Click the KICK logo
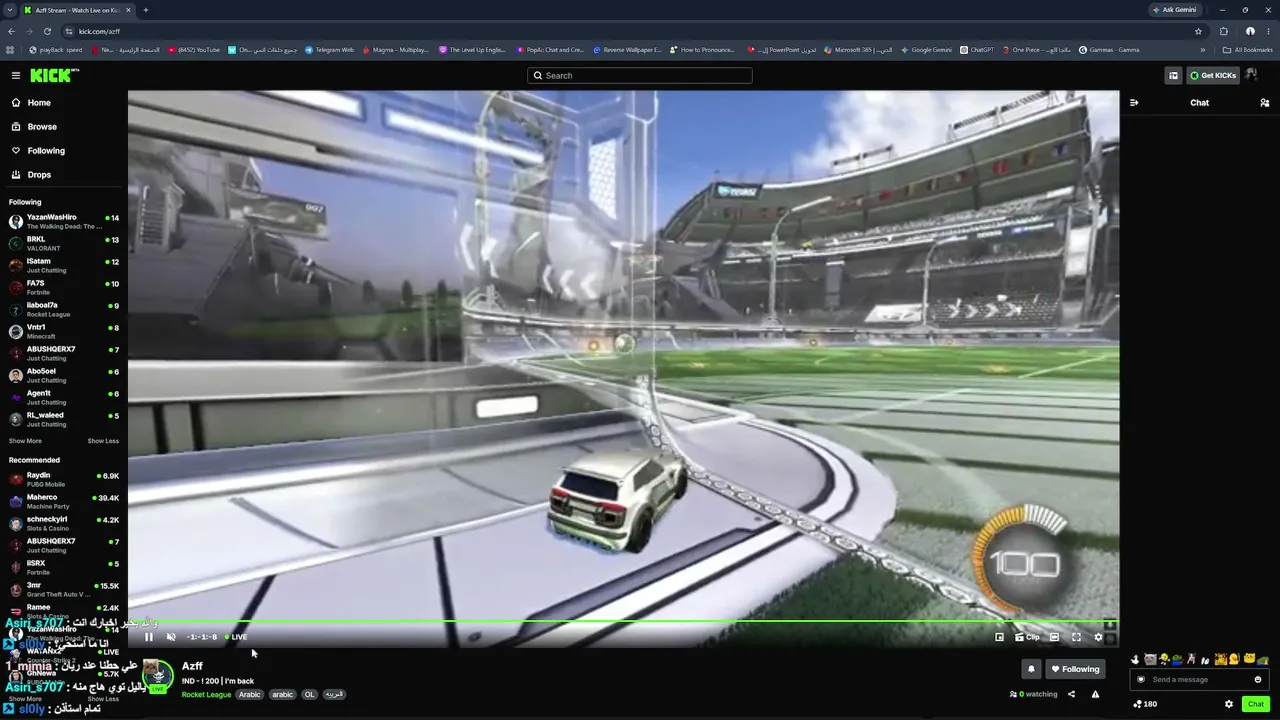The width and height of the screenshot is (1280, 720). pos(54,75)
